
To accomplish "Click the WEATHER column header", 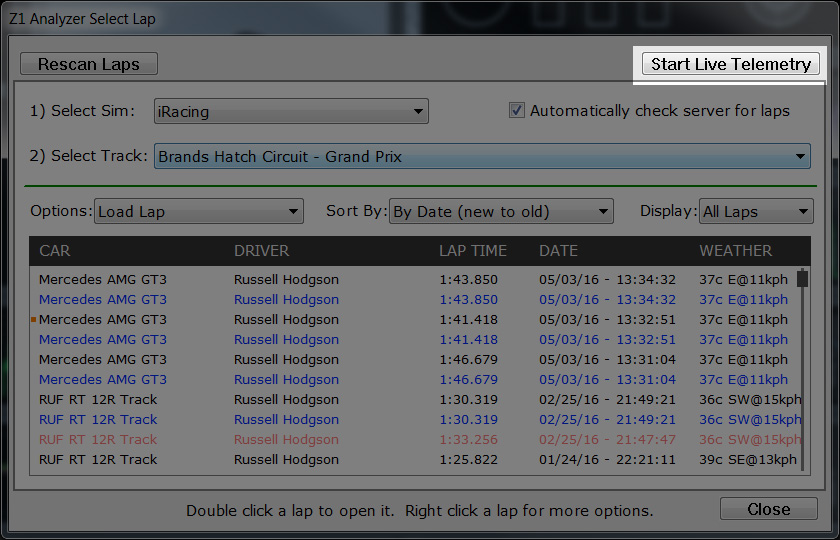I will [736, 251].
